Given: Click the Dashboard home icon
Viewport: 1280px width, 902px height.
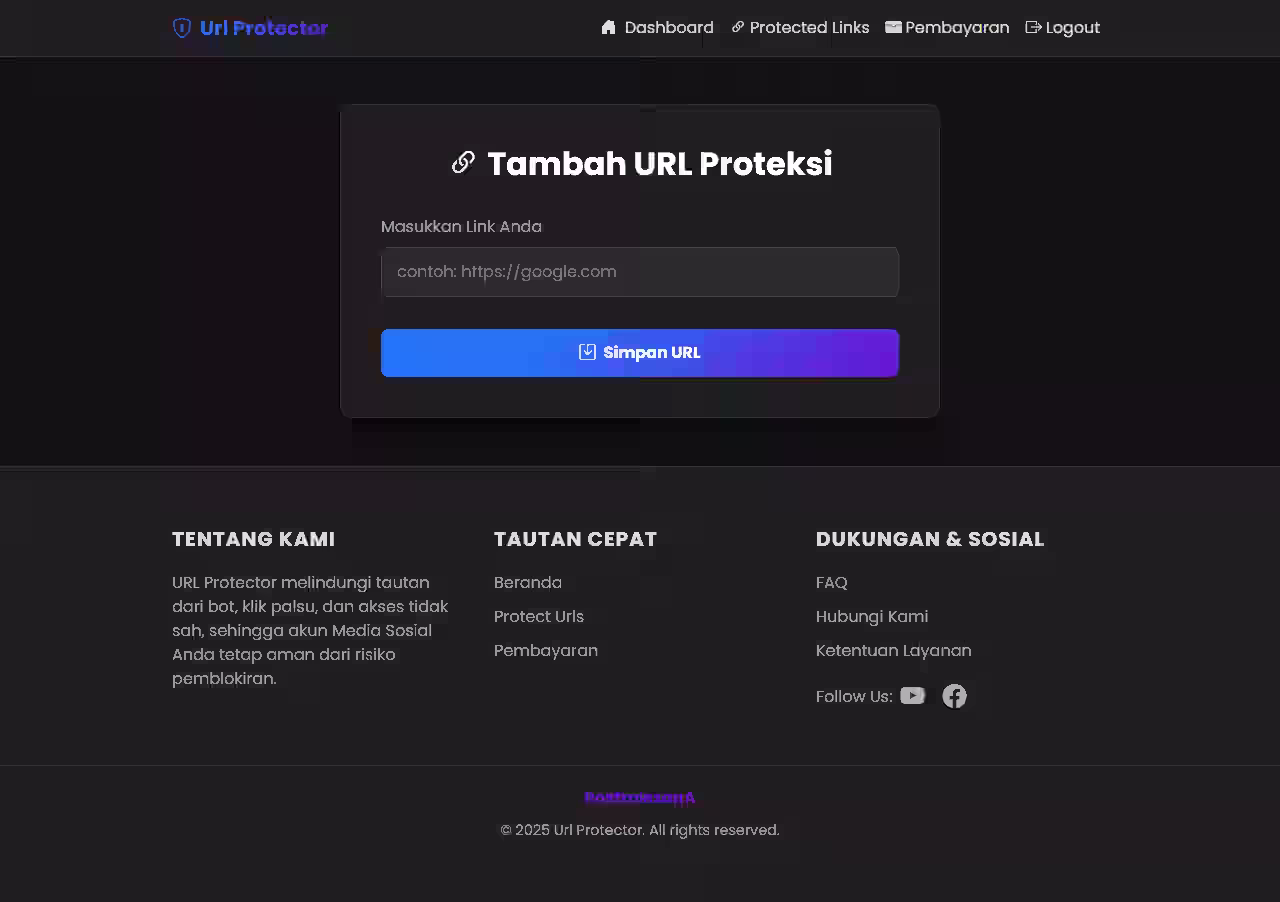Looking at the screenshot, I should coord(608,27).
